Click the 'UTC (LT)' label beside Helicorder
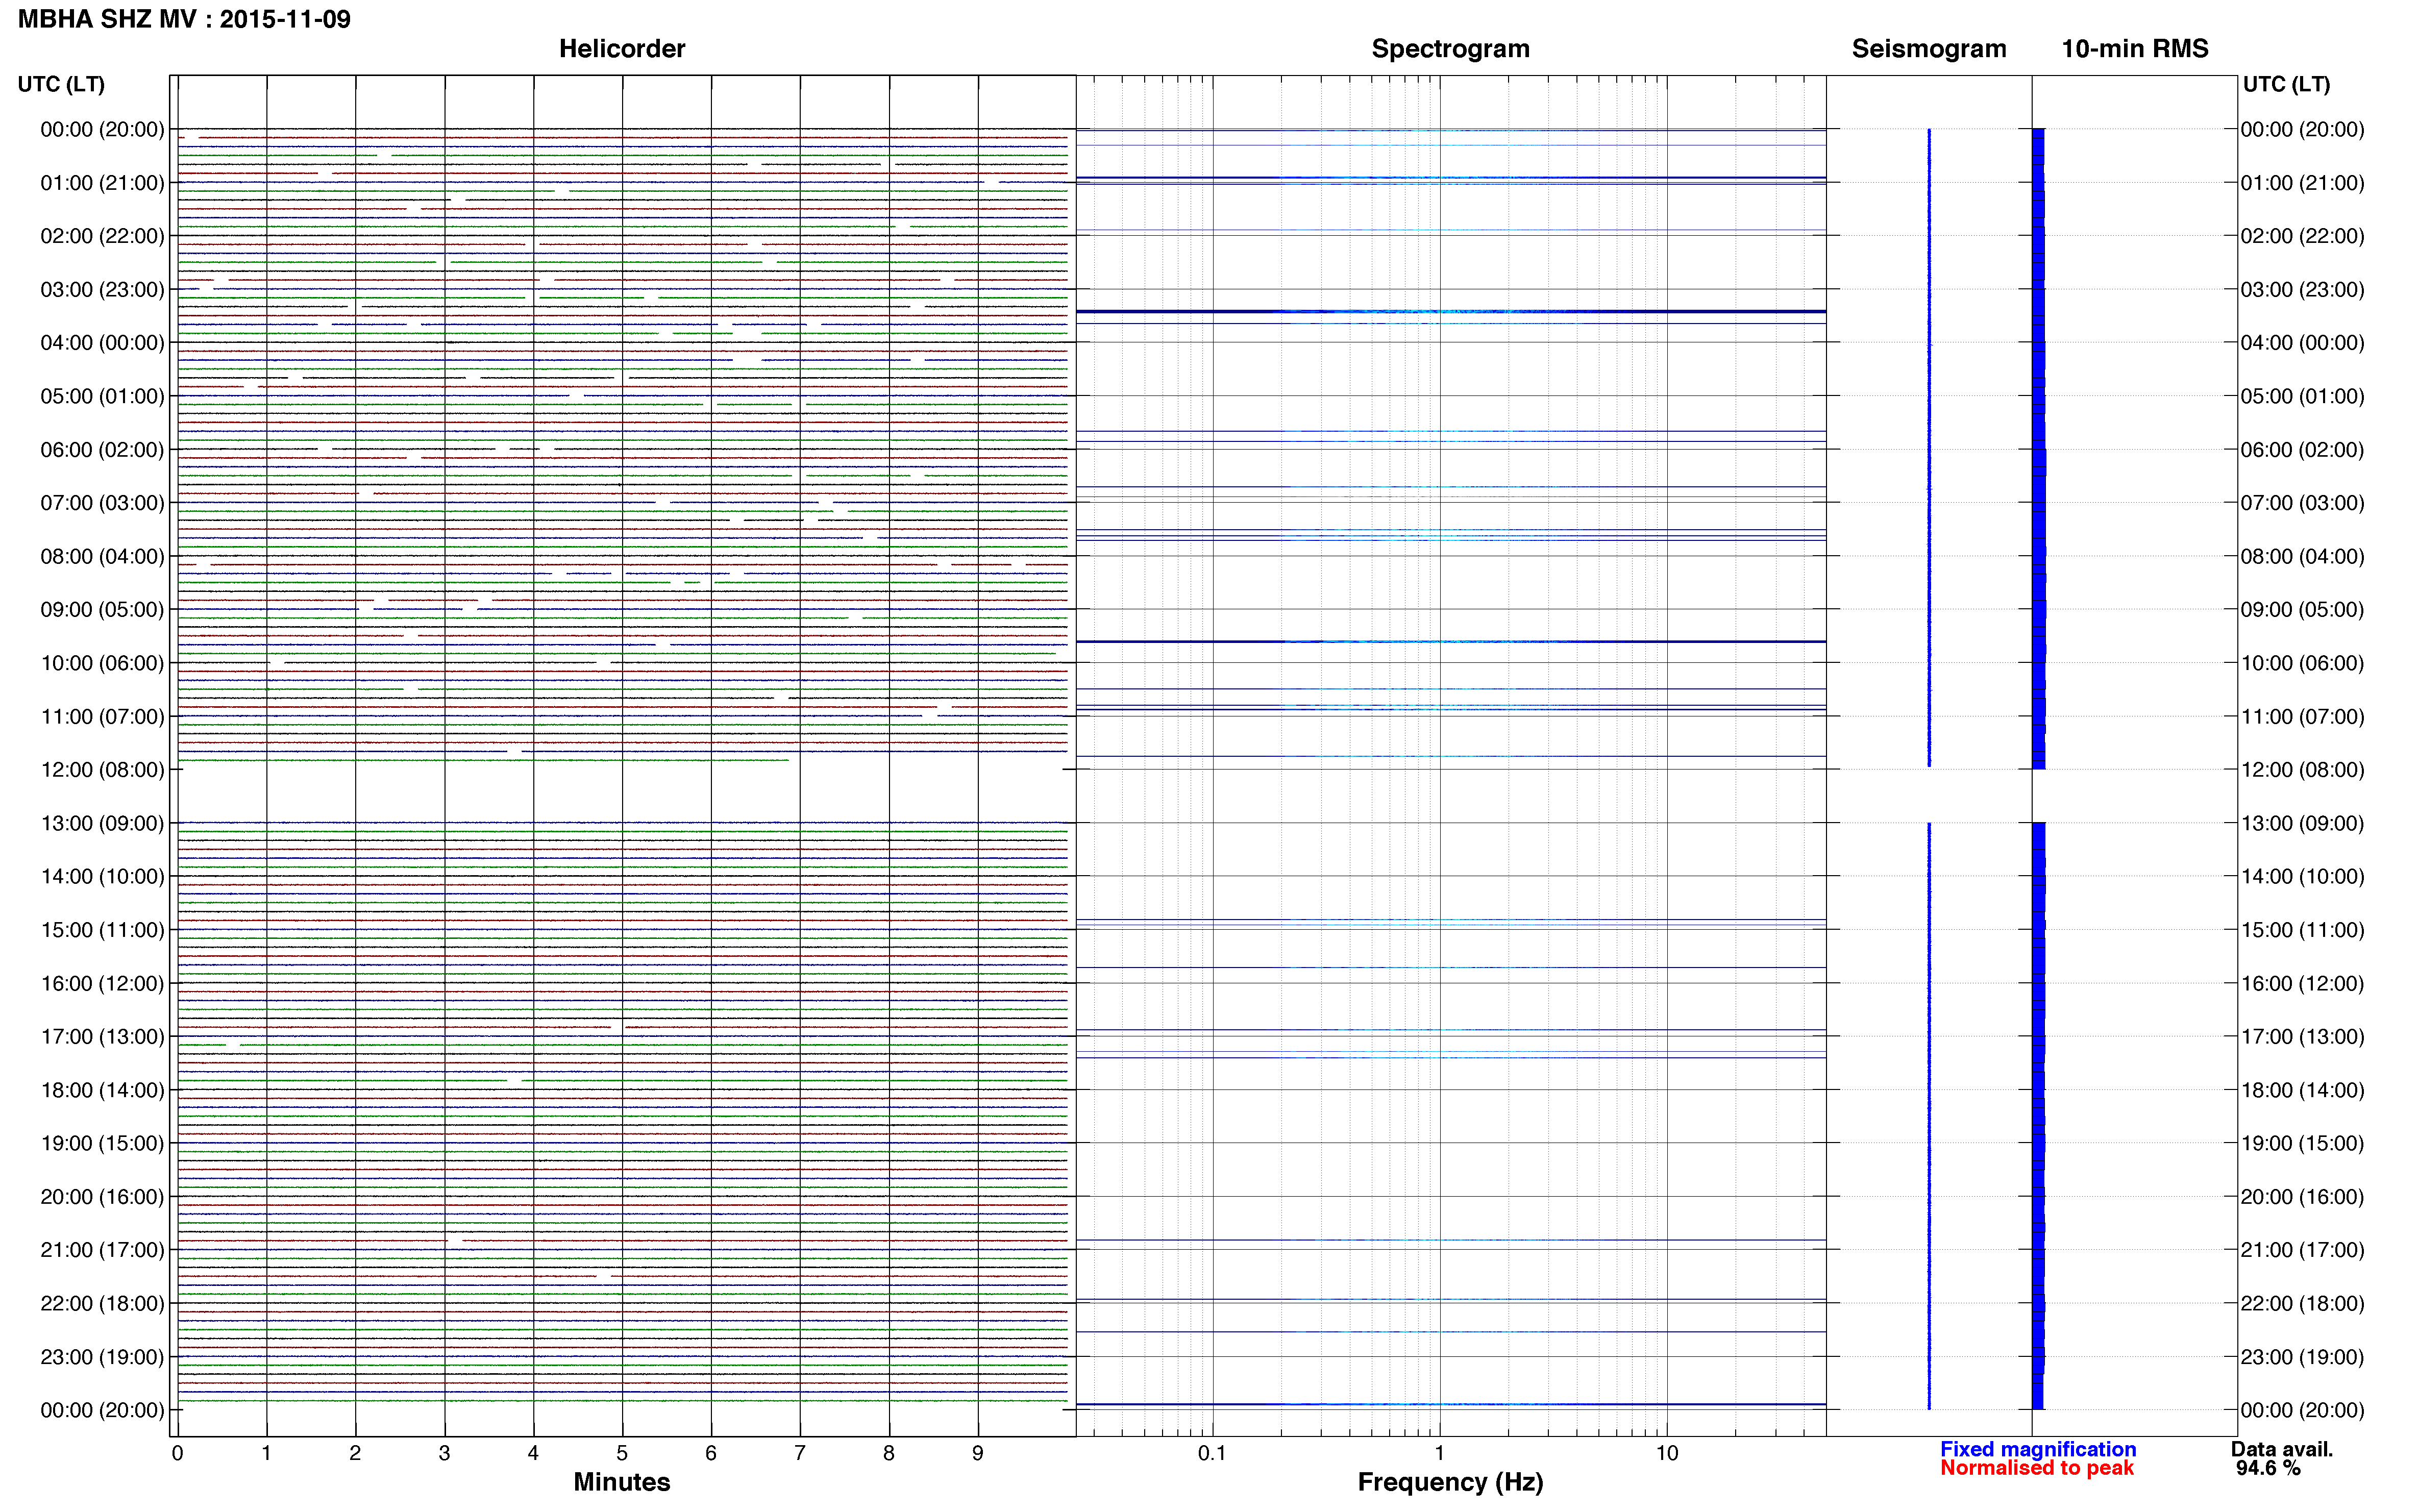This screenshot has height=1512, width=2419. (61, 84)
